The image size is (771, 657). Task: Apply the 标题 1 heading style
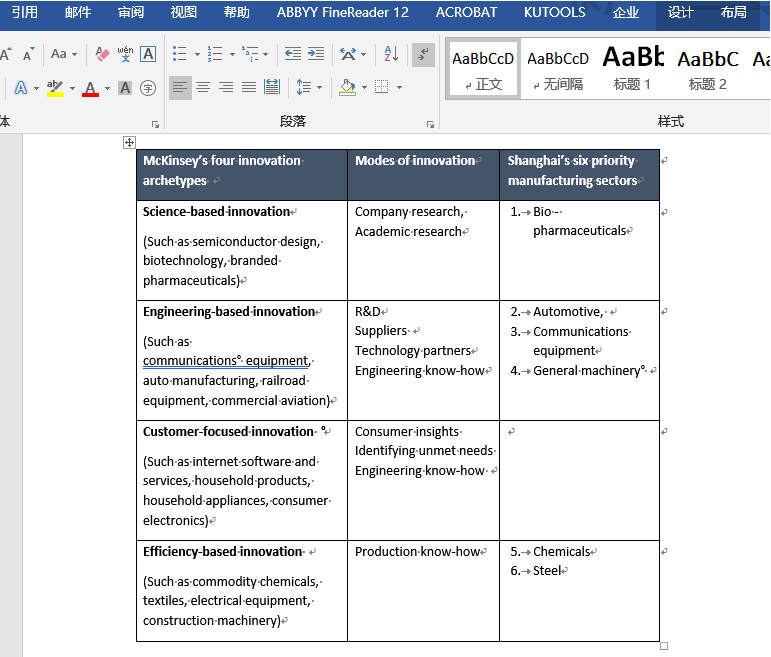point(632,68)
